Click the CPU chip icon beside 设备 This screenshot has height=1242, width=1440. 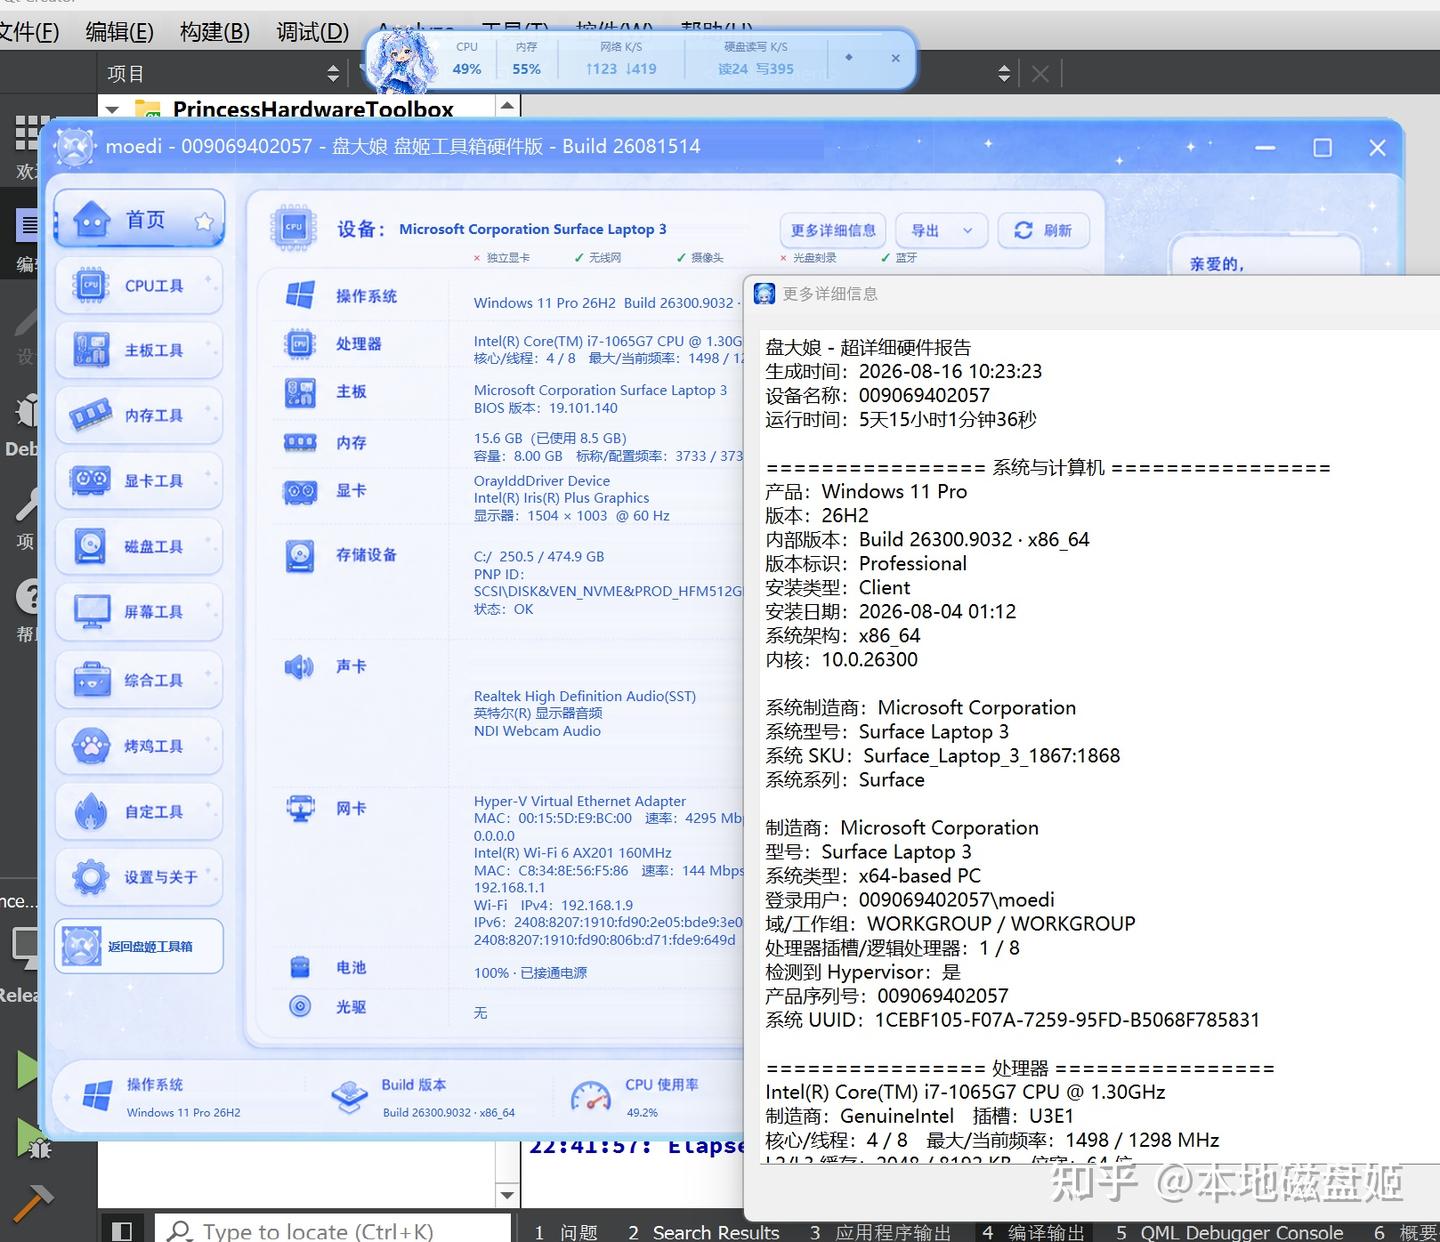pos(294,227)
